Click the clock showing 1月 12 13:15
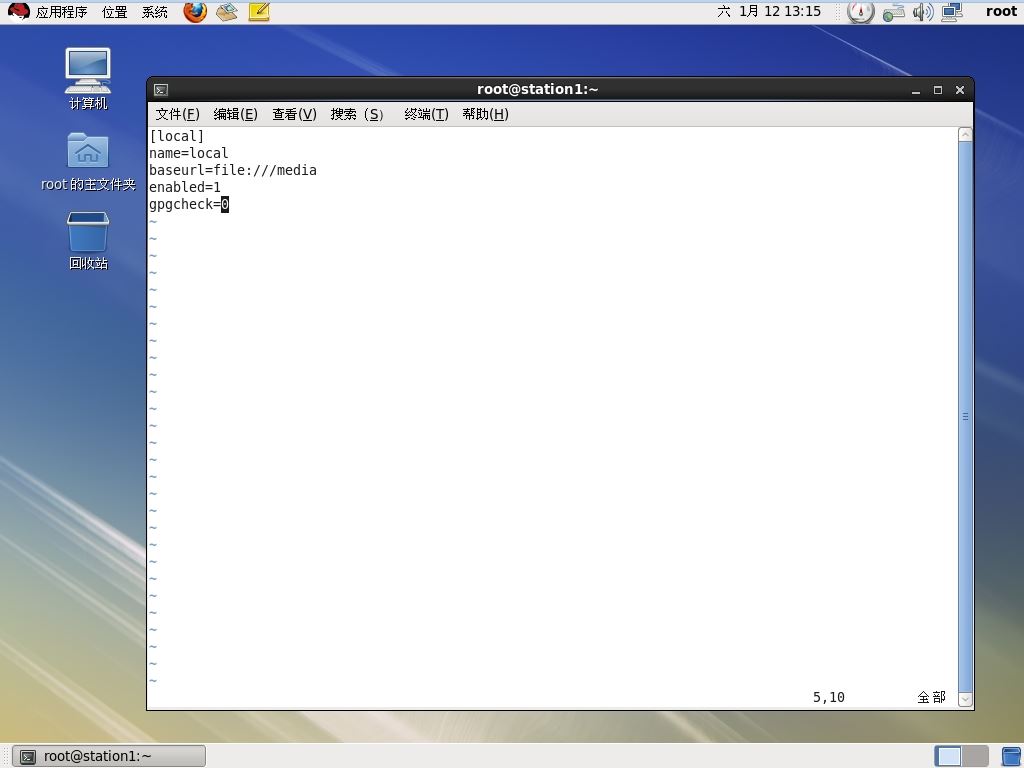This screenshot has height=768, width=1024. pos(769,11)
